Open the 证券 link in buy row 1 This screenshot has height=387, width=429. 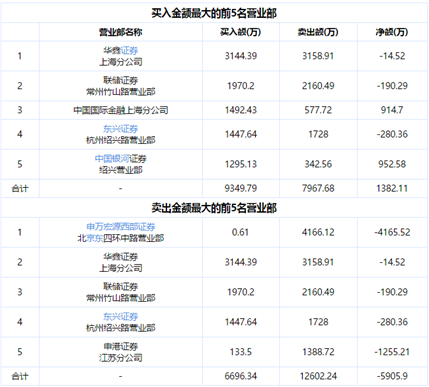pos(129,51)
